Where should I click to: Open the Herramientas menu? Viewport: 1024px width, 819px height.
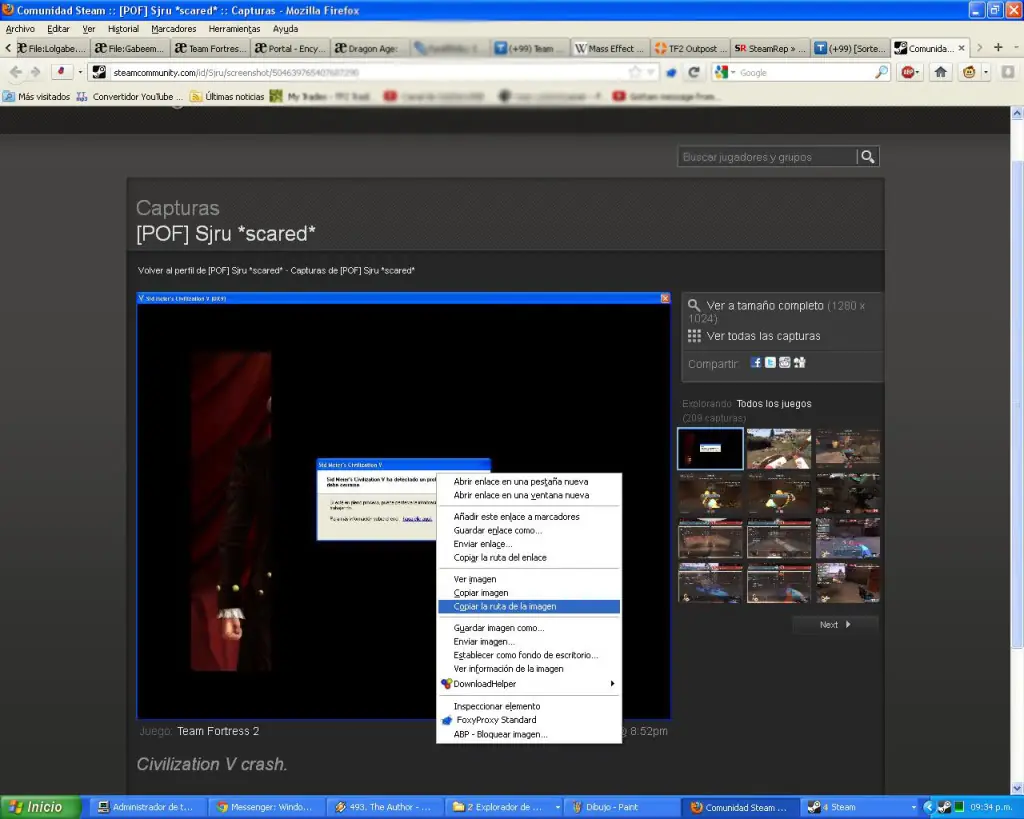(234, 29)
